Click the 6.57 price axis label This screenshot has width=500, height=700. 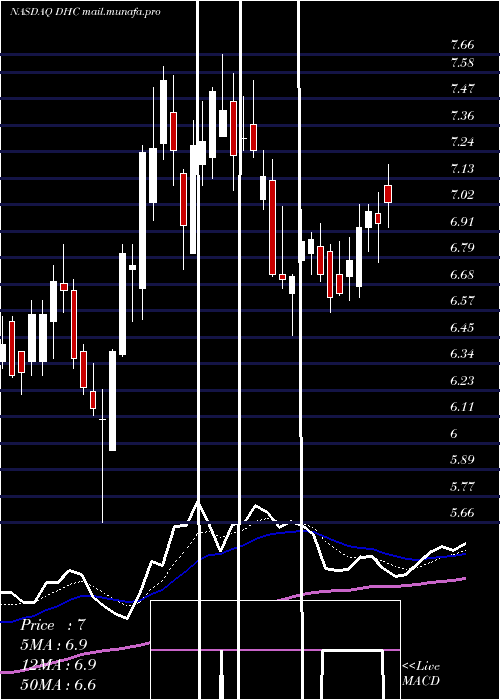click(x=462, y=301)
